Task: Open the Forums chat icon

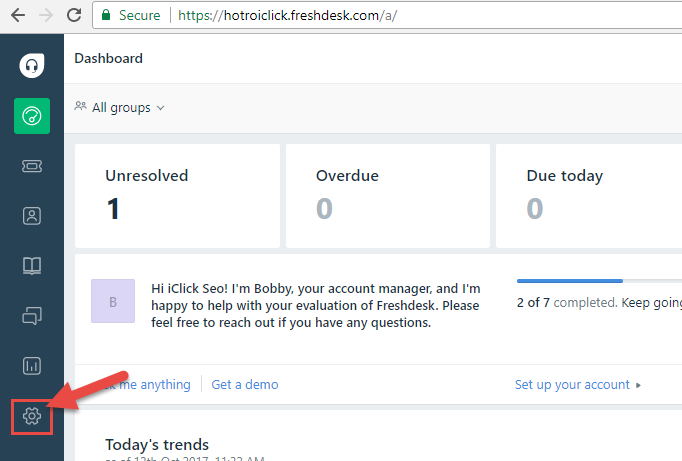Action: coord(32,316)
